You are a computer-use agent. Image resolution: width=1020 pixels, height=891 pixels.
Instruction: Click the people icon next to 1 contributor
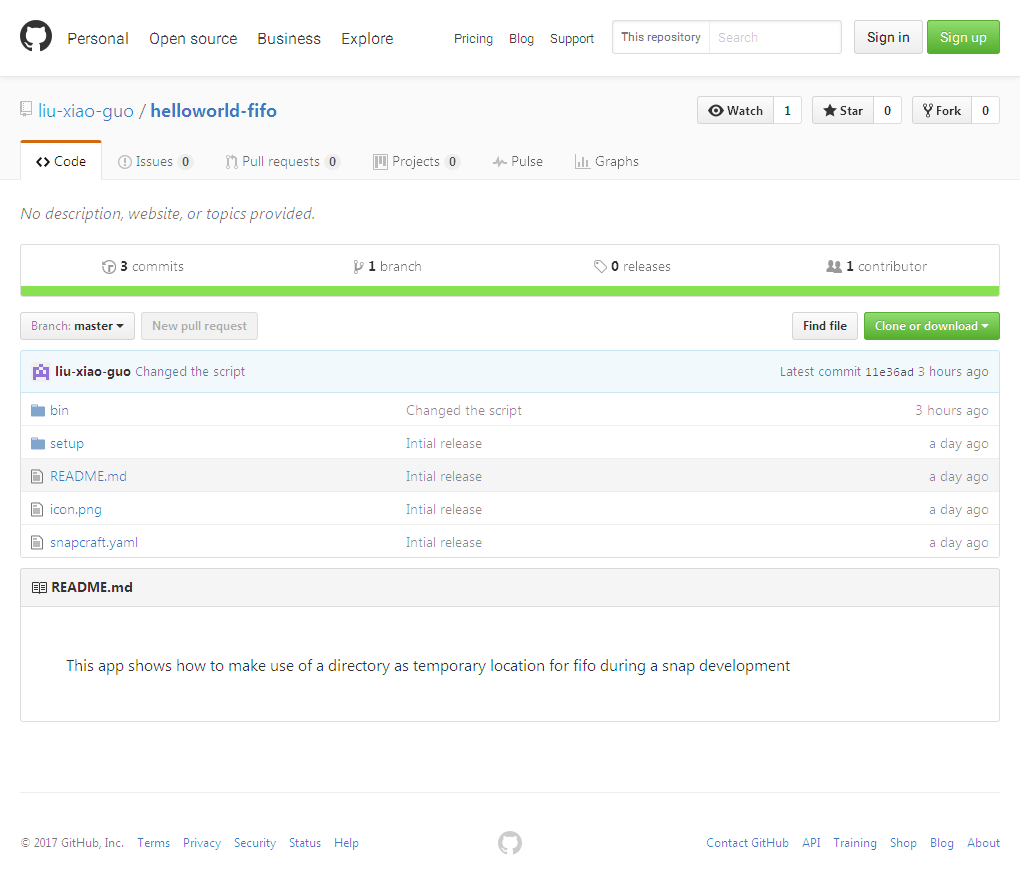click(x=833, y=267)
